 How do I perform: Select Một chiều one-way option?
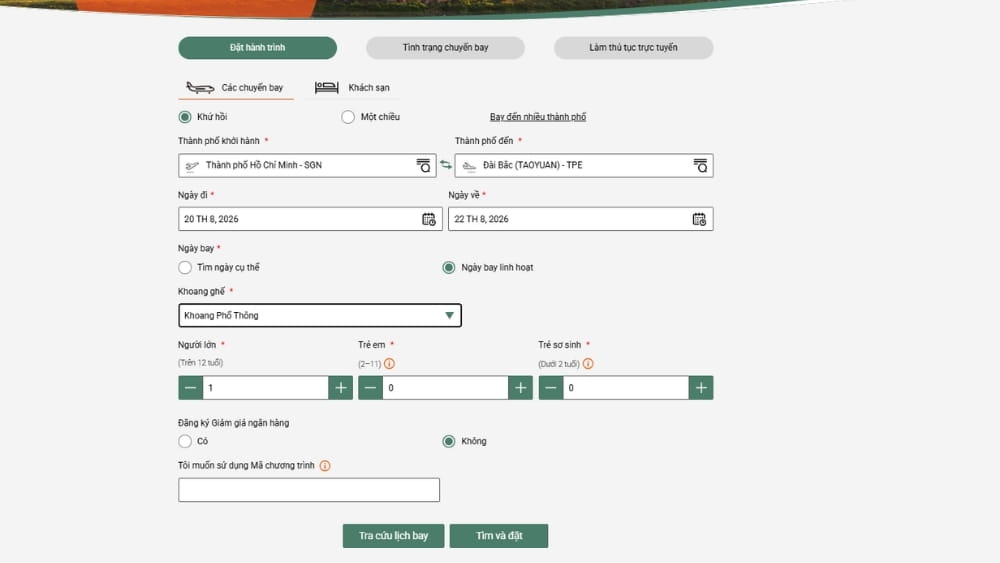point(348,117)
